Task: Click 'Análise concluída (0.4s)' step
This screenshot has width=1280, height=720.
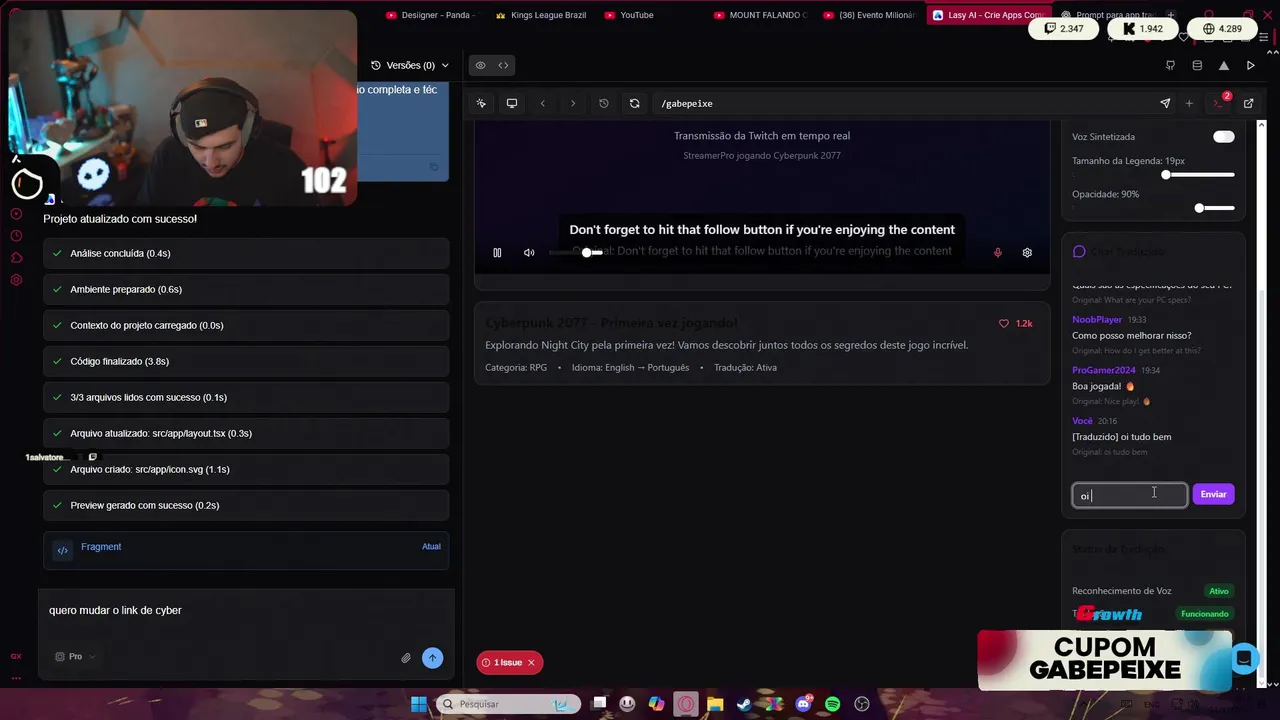Action: coord(246,253)
